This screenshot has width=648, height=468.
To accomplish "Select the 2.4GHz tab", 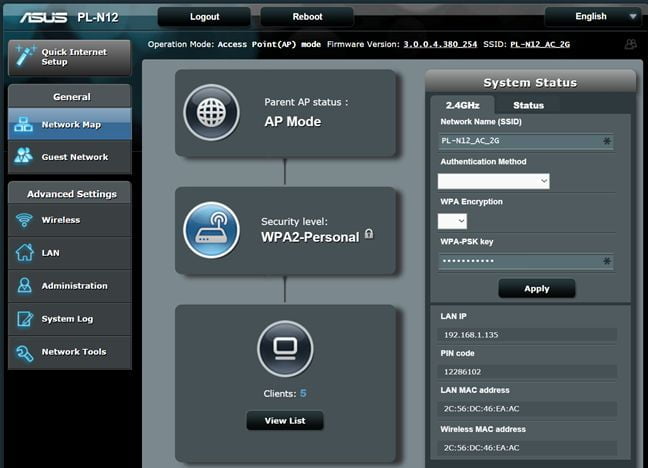I will [x=463, y=105].
